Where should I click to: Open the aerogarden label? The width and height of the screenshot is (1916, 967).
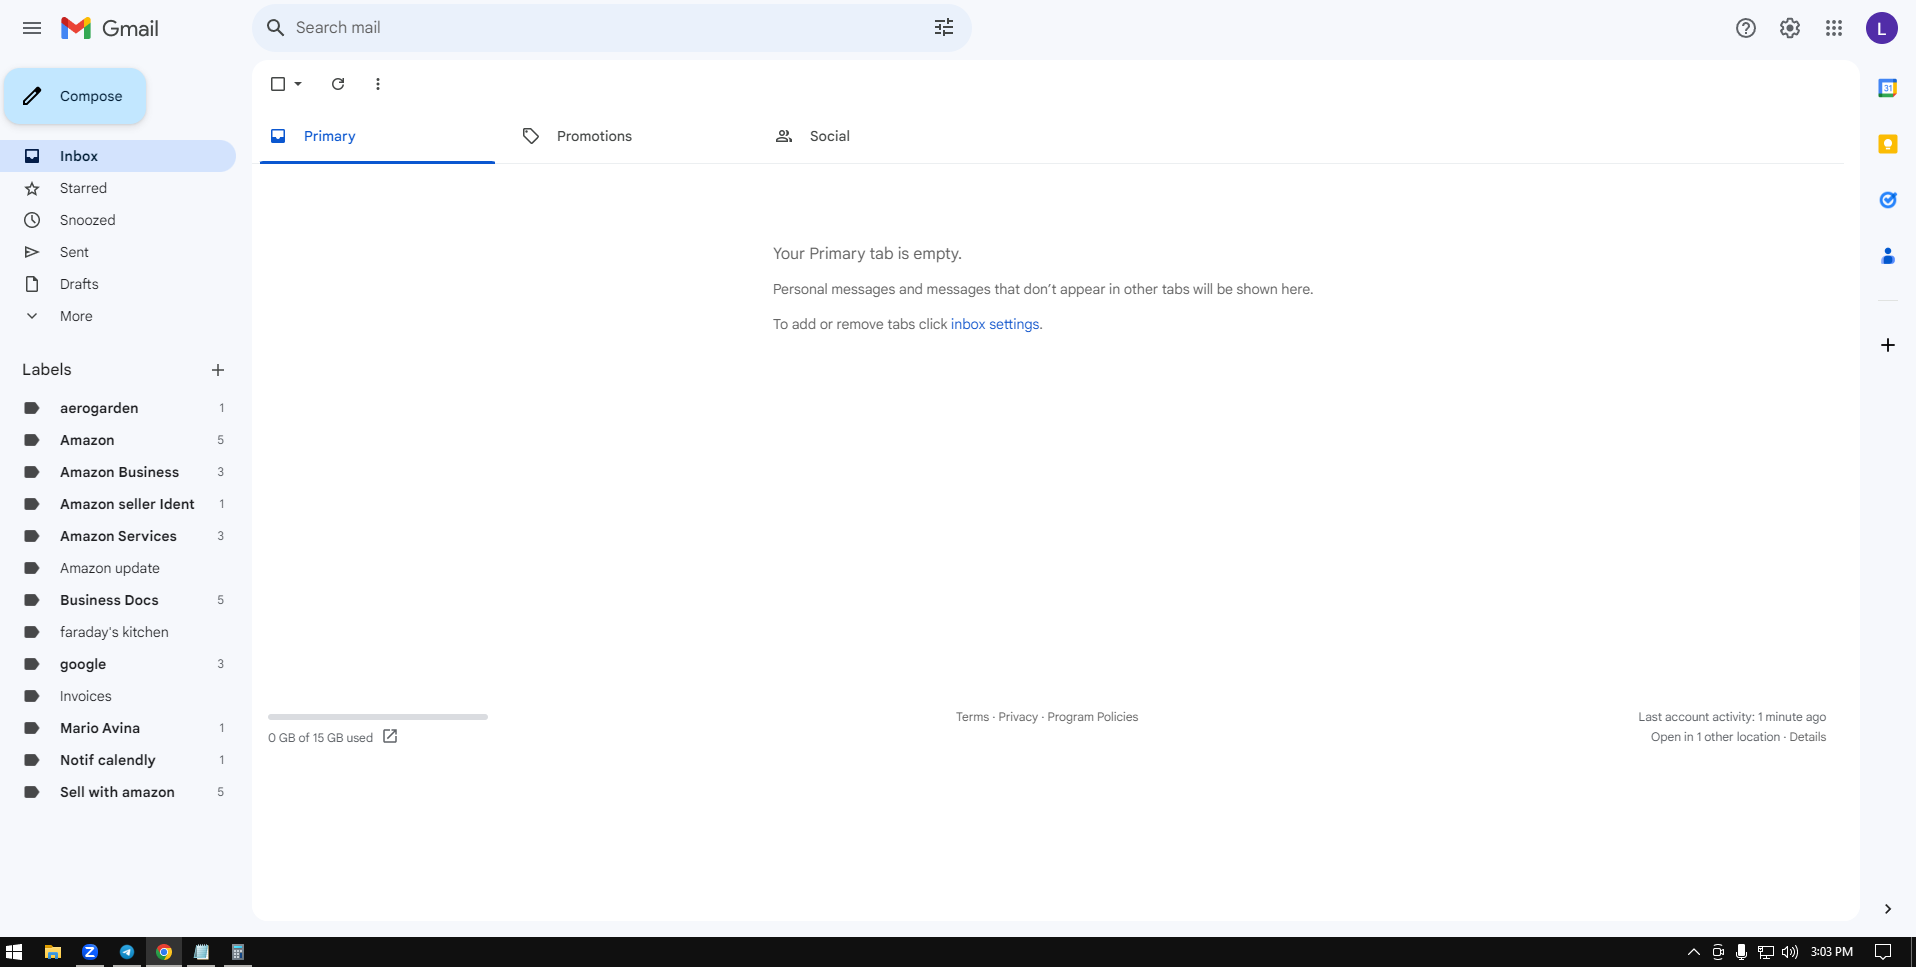118,408
